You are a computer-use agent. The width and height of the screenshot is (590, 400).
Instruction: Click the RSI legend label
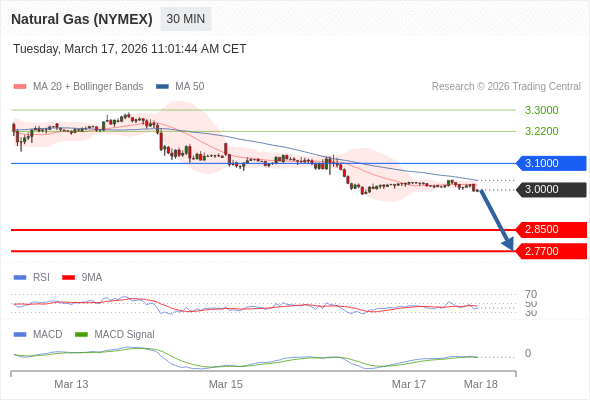tap(41, 278)
